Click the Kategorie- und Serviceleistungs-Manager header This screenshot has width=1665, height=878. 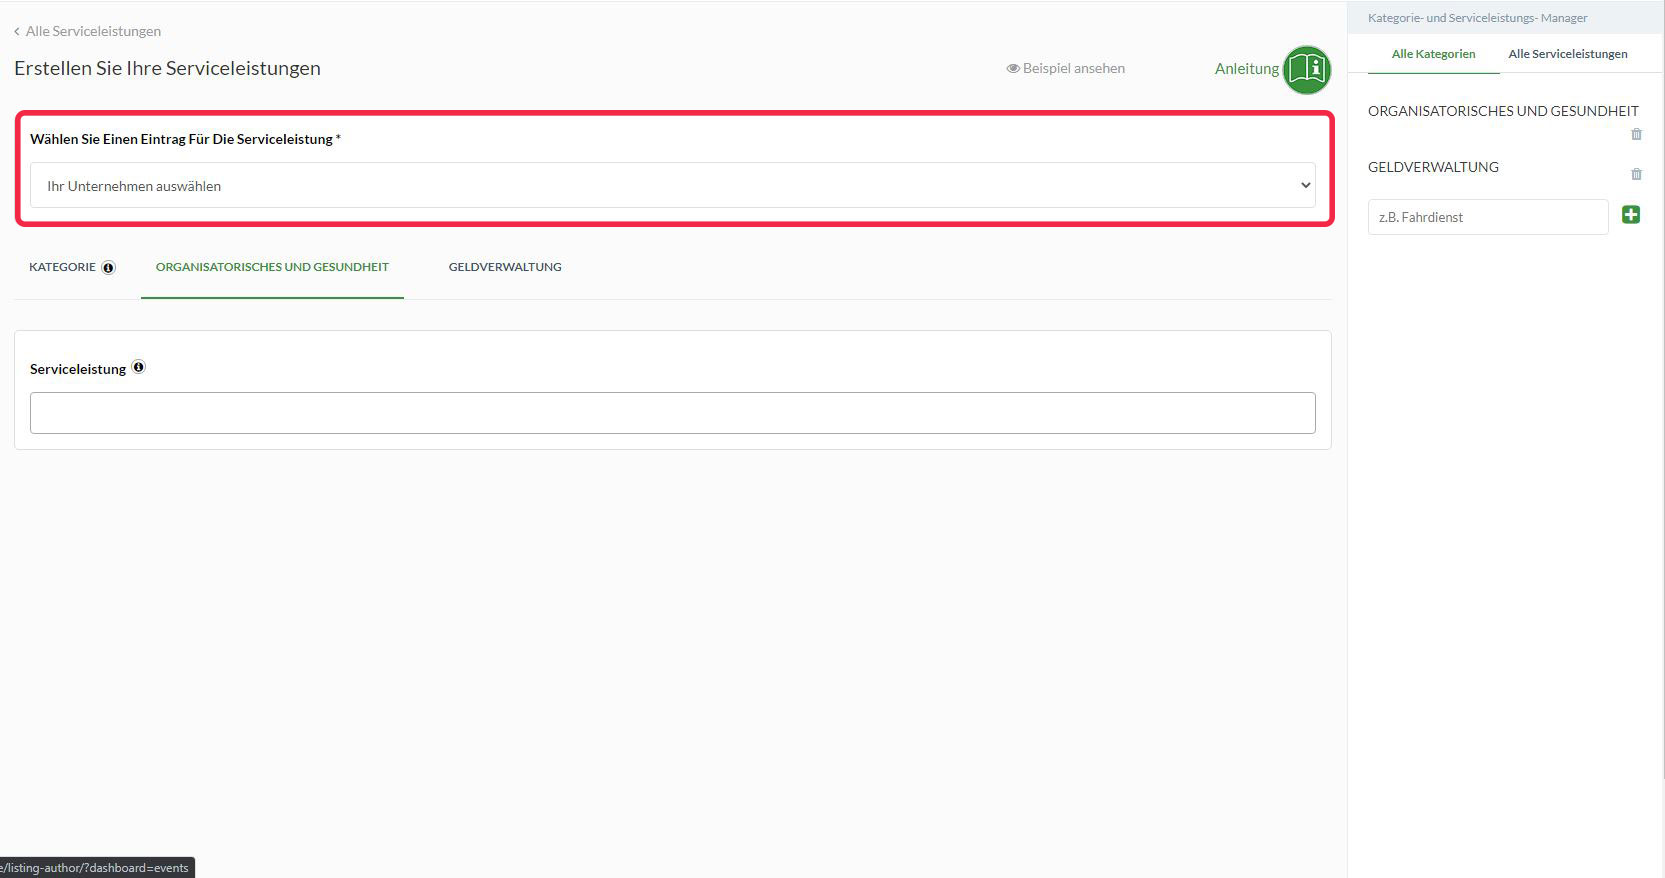coord(1477,18)
